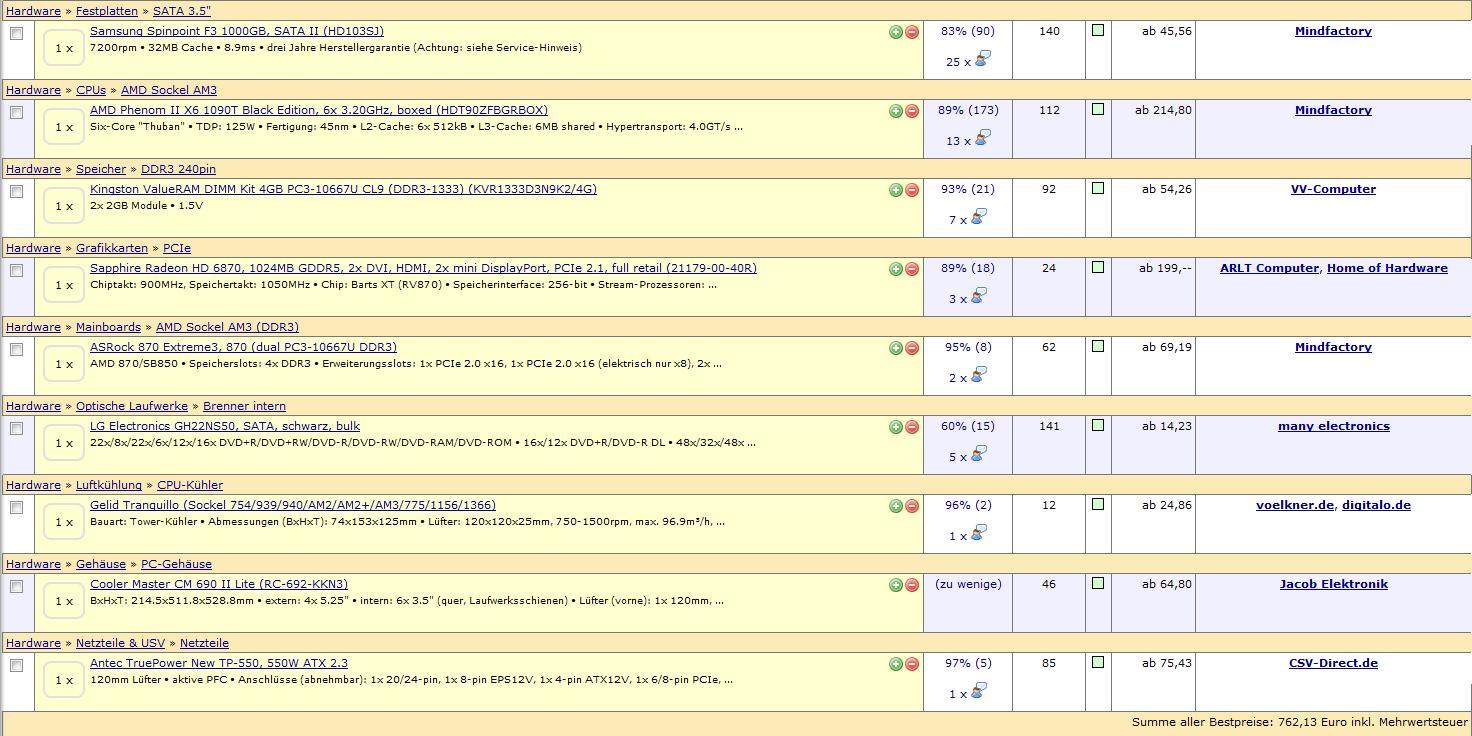This screenshot has height=736, width=1472.
Task: Open user comments icon for Sapphire Radeon (3 x)
Action: [979, 296]
